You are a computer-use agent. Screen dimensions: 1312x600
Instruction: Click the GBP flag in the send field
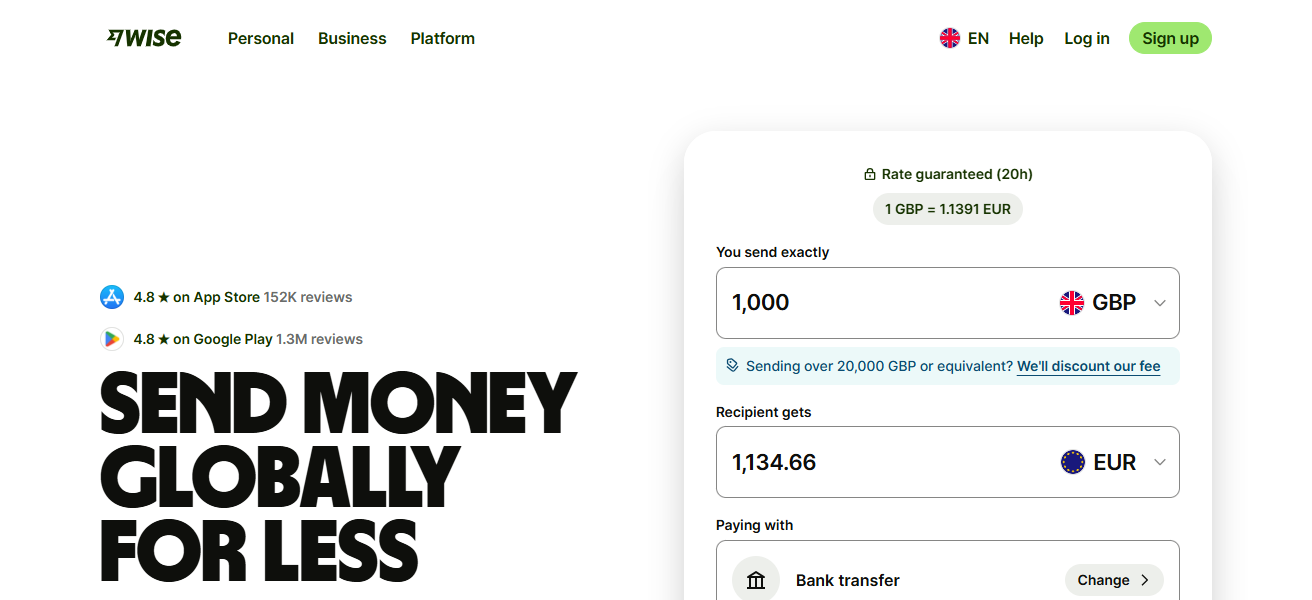(x=1072, y=302)
